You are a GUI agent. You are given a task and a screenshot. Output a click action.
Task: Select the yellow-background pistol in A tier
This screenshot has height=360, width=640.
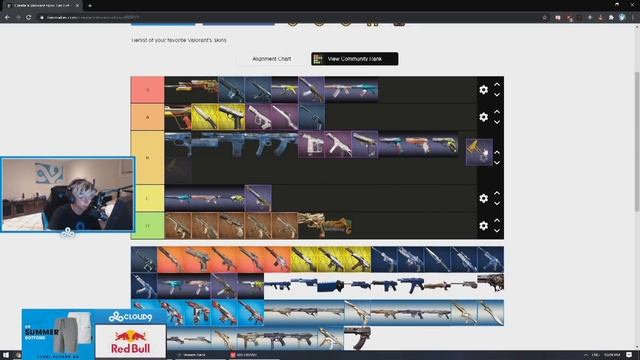[x=231, y=117]
